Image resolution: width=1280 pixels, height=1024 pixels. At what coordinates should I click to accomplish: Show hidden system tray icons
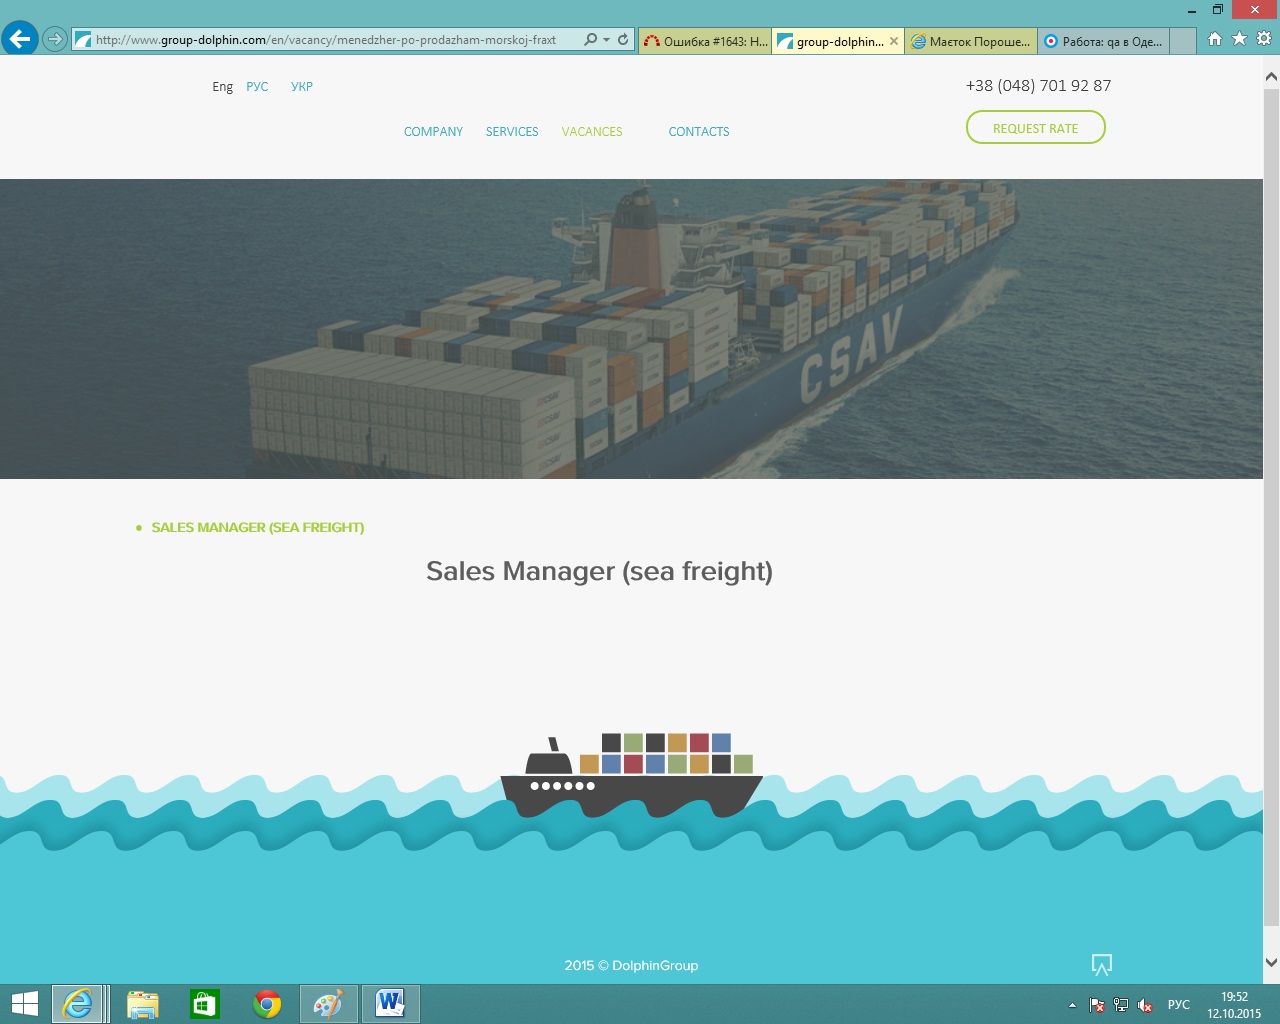pyautogui.click(x=1072, y=1005)
